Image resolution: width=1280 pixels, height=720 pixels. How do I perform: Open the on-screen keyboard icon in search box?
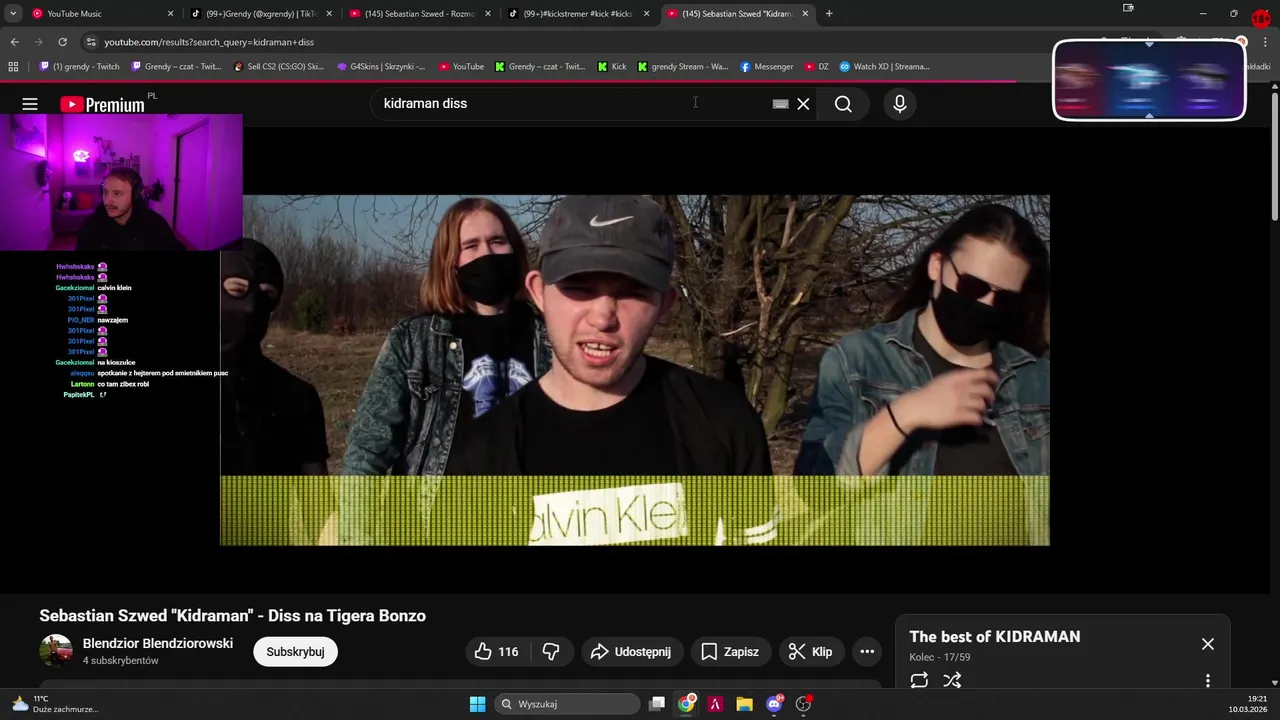[x=781, y=104]
